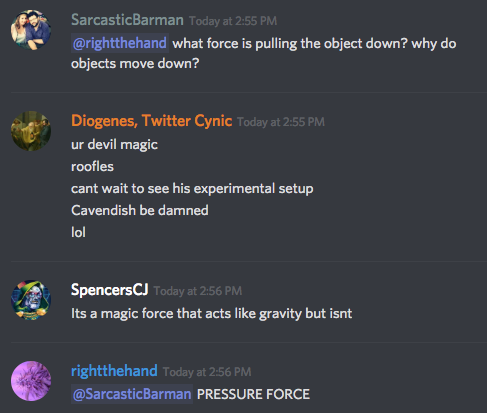Image resolution: width=487 pixels, height=413 pixels.
Task: Click the Diogenes, Twitter Cynic username
Action: pos(152,121)
